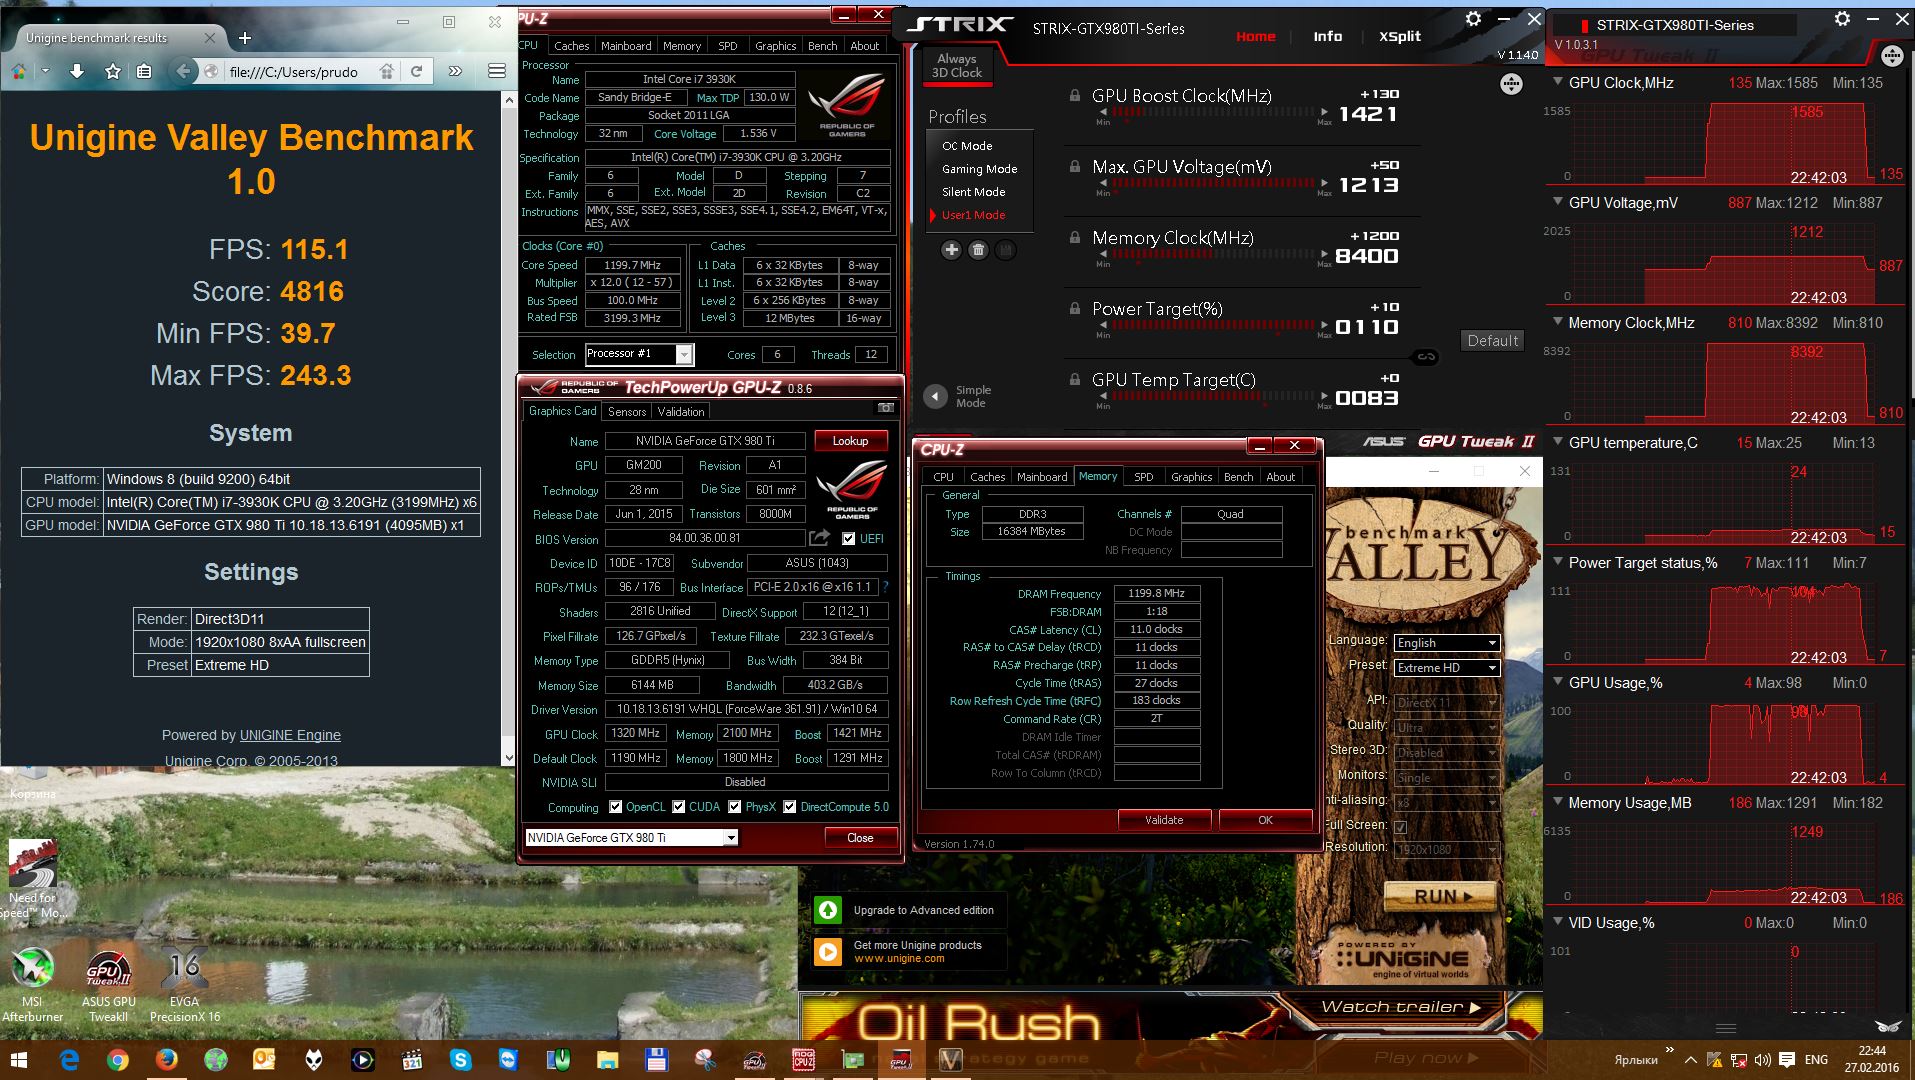
Task: Click RUN button in Valley launcher
Action: pyautogui.click(x=1441, y=897)
